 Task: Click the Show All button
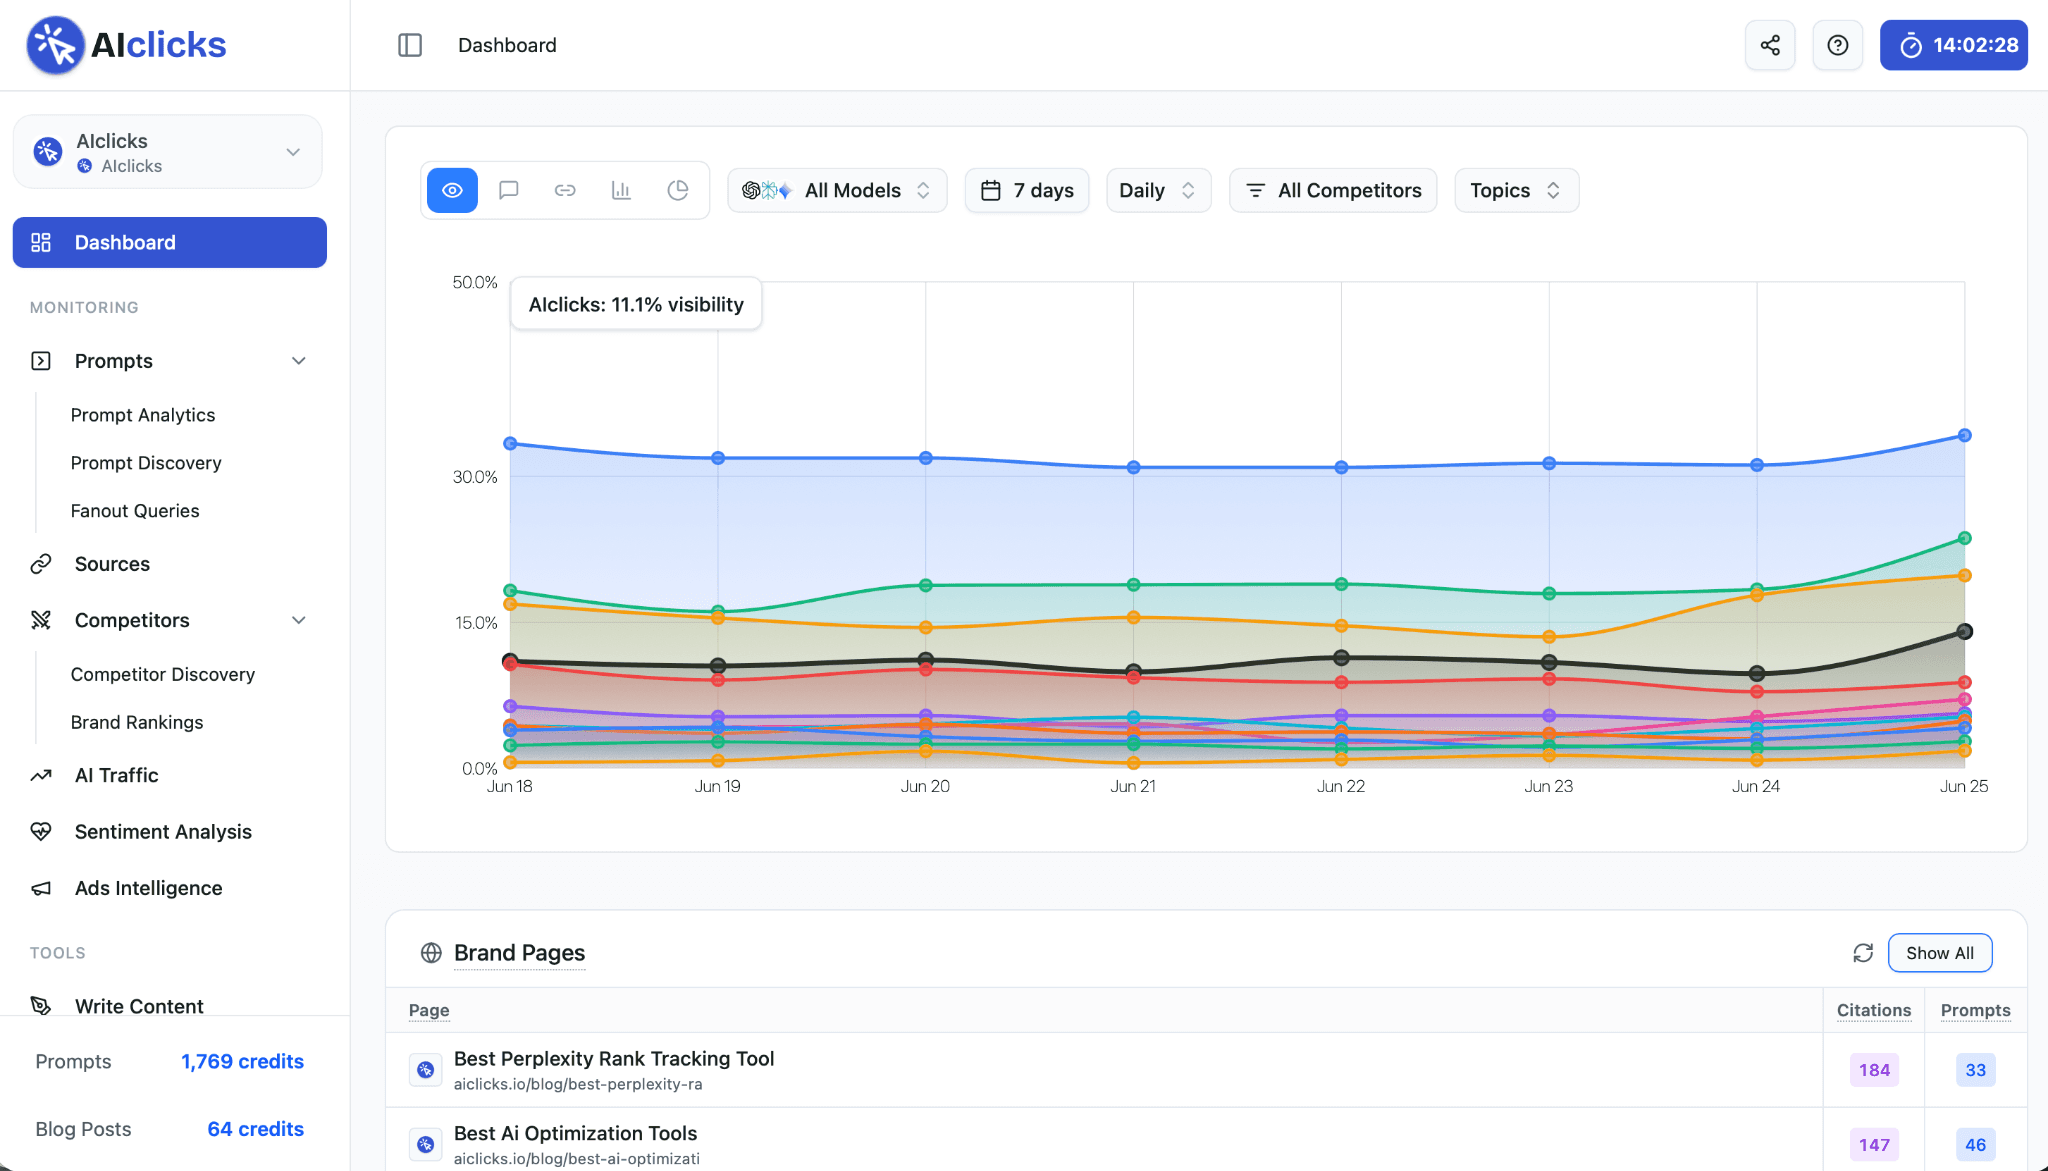pyautogui.click(x=1940, y=953)
